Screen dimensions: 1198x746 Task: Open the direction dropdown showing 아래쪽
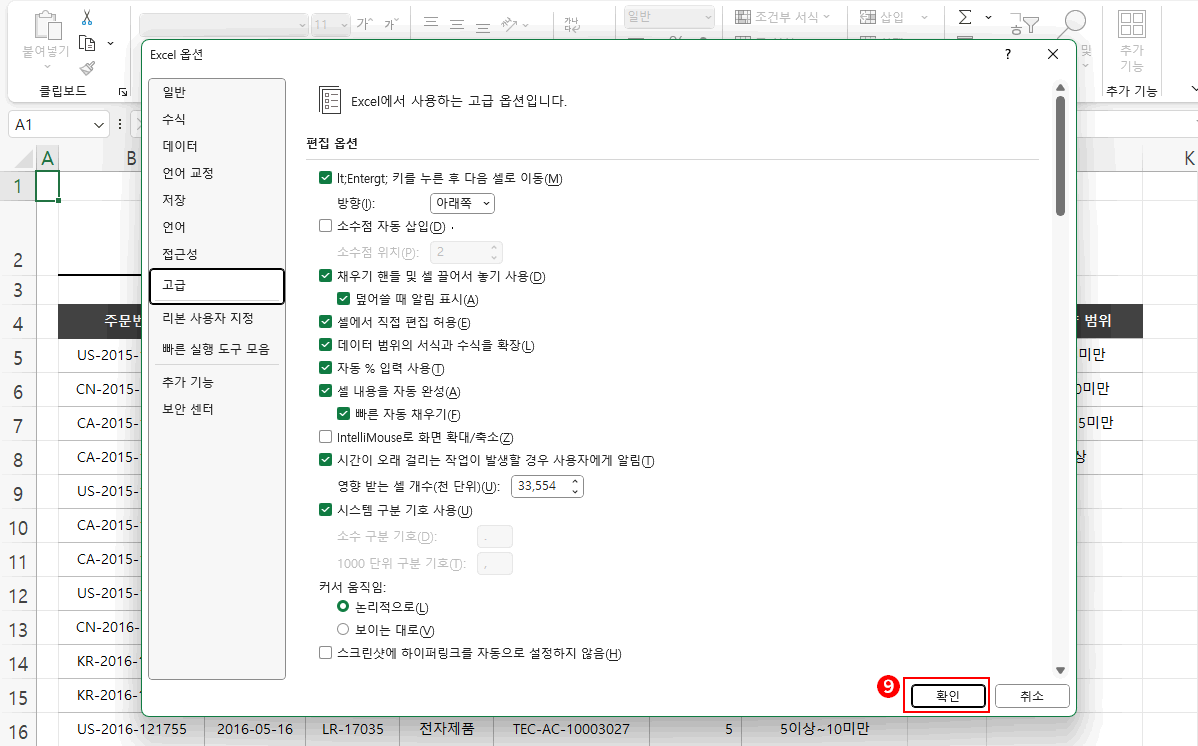point(462,203)
